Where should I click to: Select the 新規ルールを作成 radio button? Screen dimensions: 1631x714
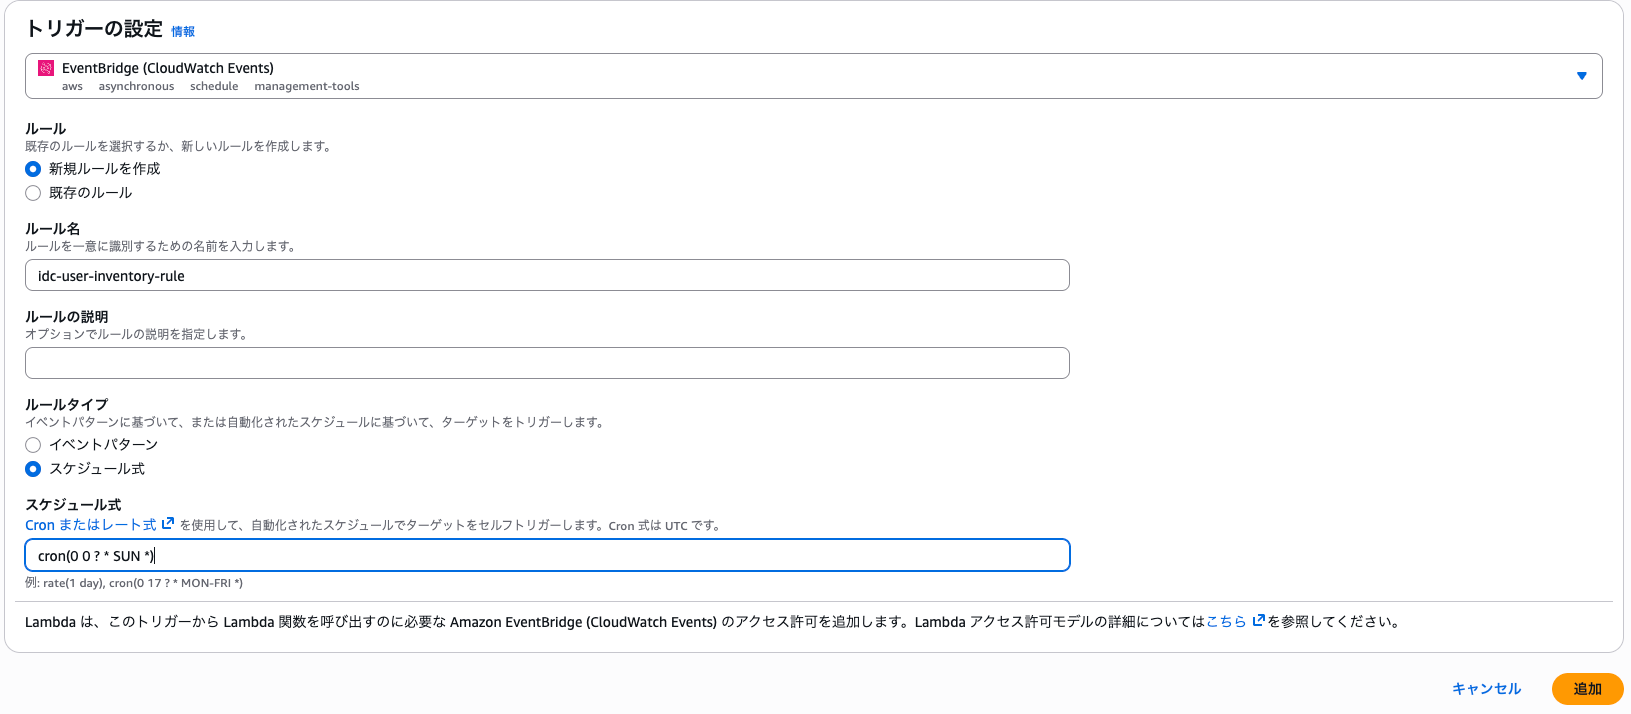(x=32, y=169)
